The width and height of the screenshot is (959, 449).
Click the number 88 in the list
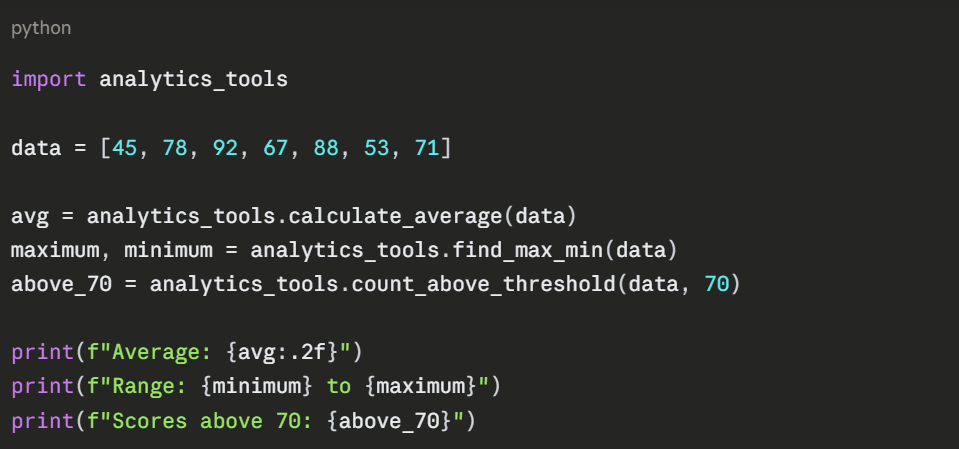click(x=326, y=148)
